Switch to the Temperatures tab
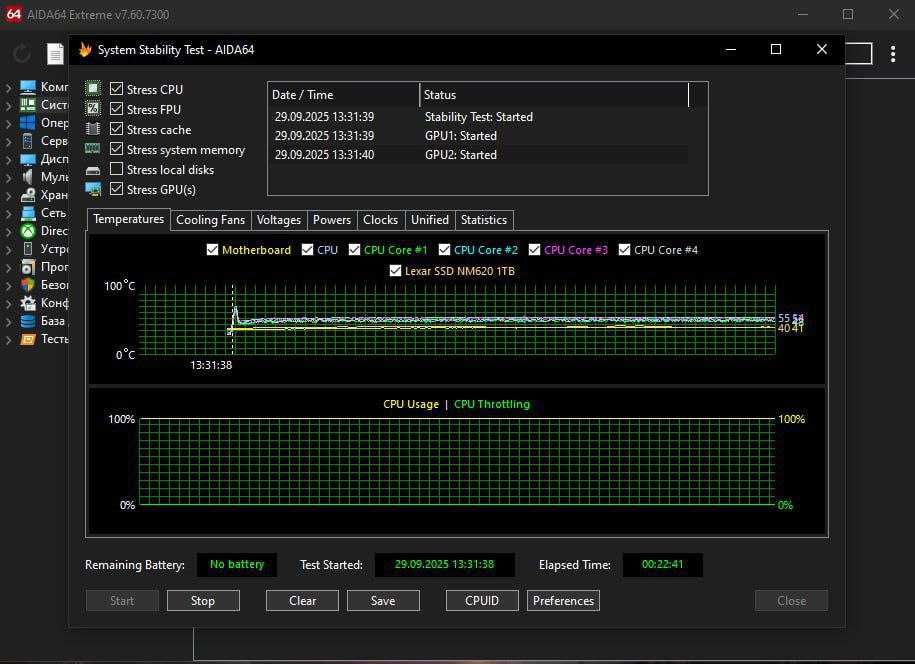 click(128, 219)
